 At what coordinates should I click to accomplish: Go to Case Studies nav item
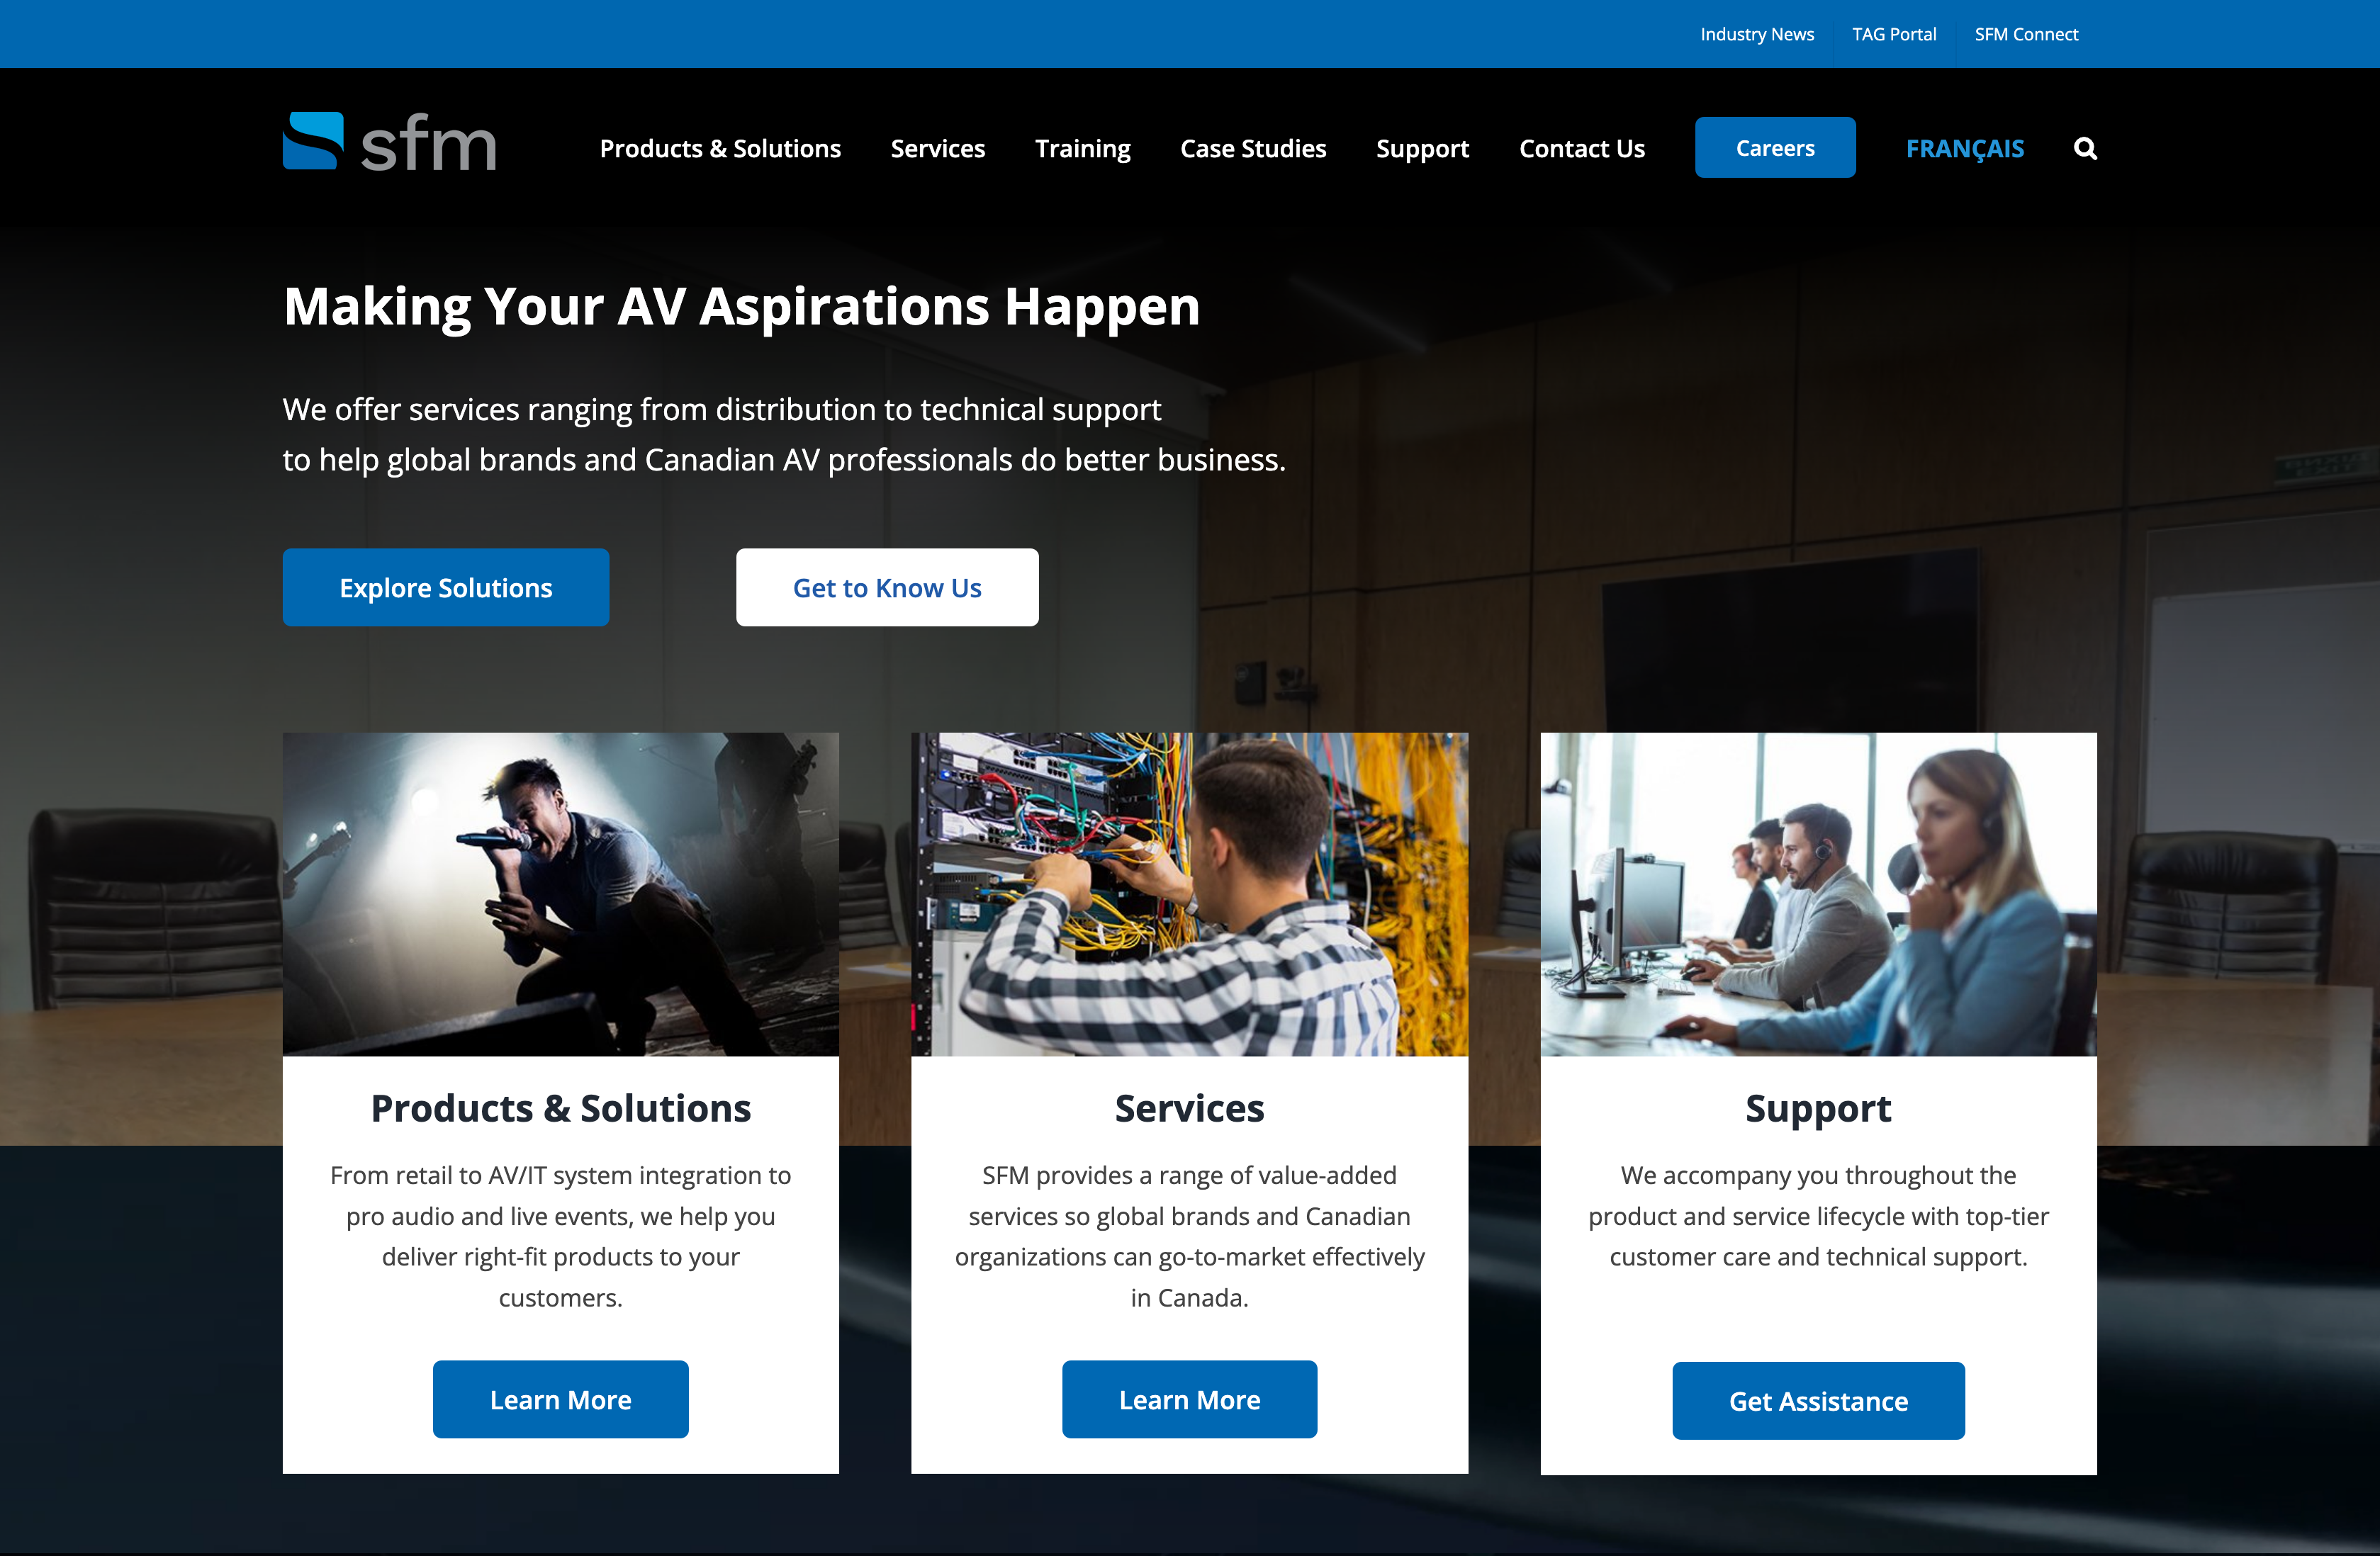pyautogui.click(x=1253, y=149)
